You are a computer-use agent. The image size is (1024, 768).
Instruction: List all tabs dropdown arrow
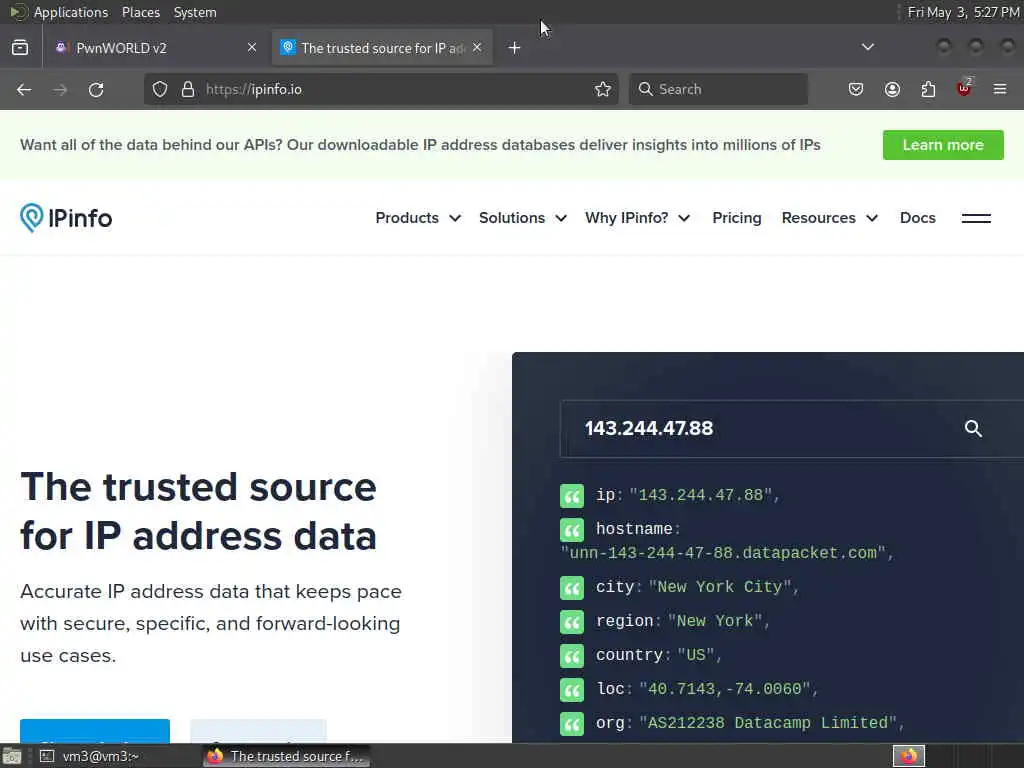tap(868, 47)
